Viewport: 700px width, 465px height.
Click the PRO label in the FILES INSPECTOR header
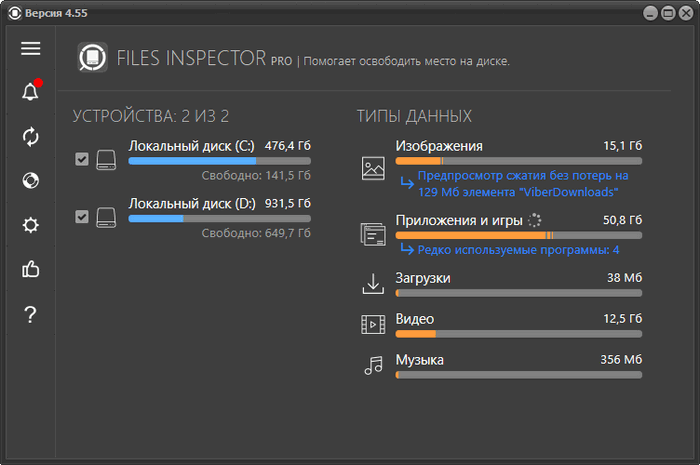tap(281, 61)
